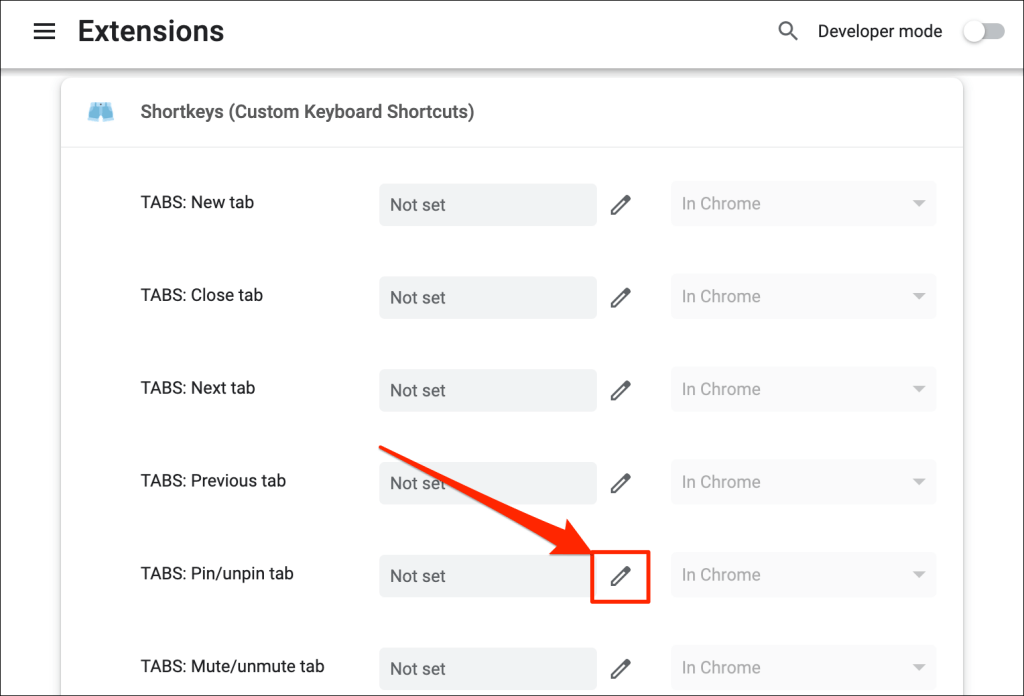Edit the shortcut for TABS: Mute/unmute tab
This screenshot has width=1024, height=696.
620,668
